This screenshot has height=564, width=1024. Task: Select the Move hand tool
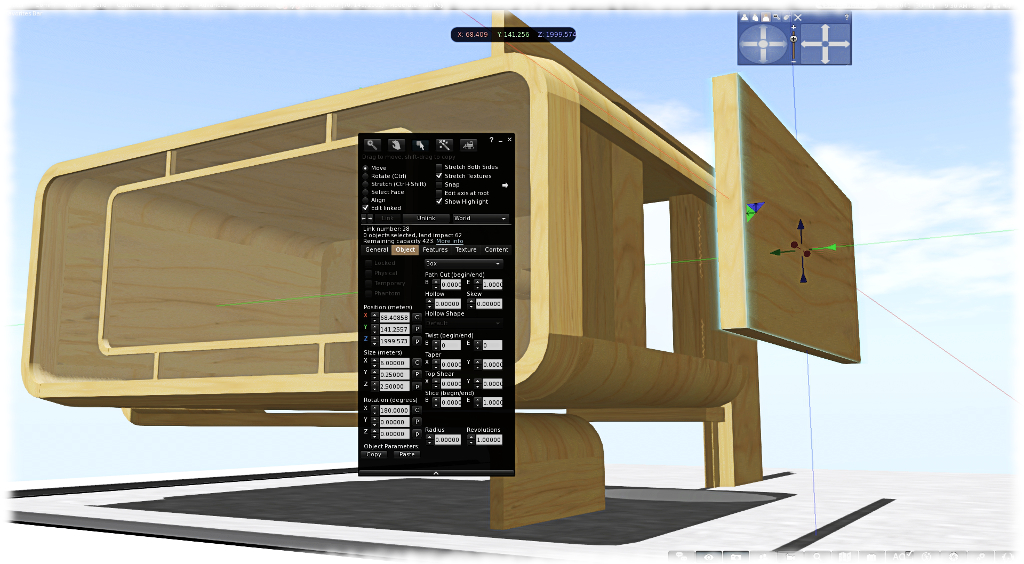[396, 145]
